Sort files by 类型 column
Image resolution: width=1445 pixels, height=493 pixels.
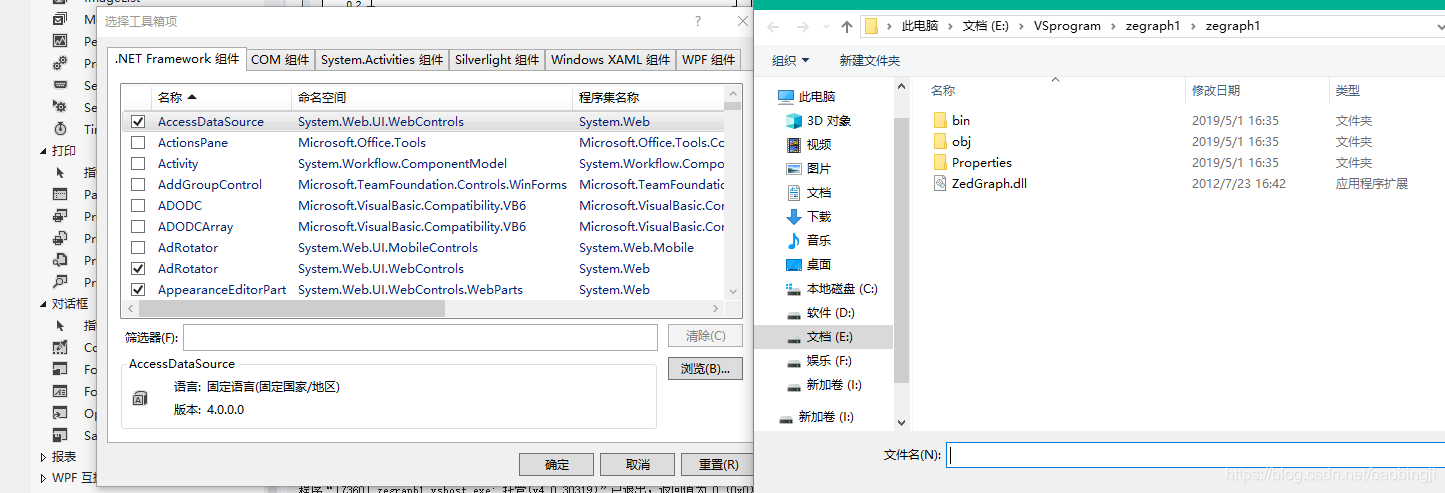coord(1347,91)
